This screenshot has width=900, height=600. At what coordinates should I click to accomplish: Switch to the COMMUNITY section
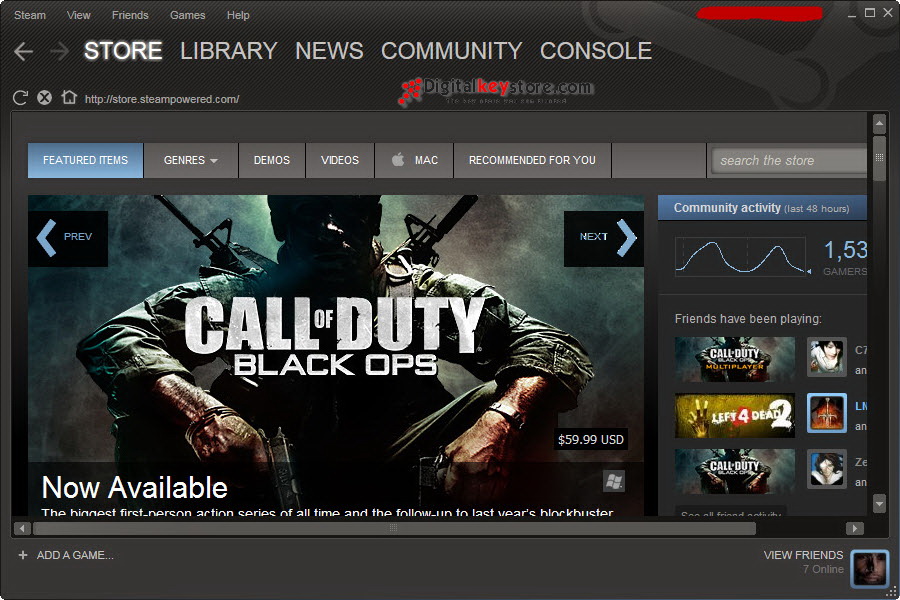(x=451, y=51)
